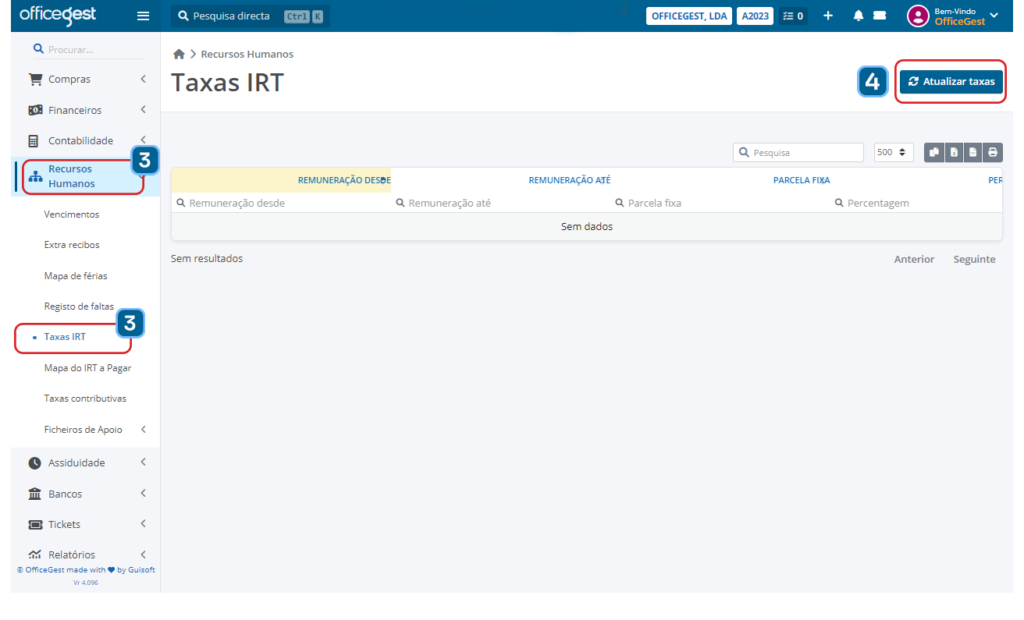Click the OFFICEGEST, LDA company button
1024x620 pixels.
click(689, 16)
